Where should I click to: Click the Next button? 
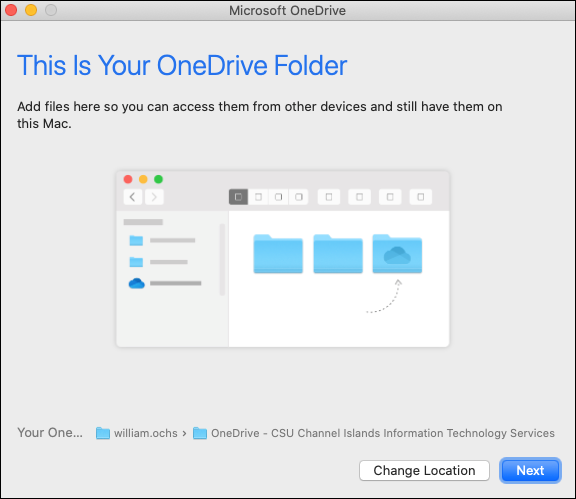pos(530,470)
